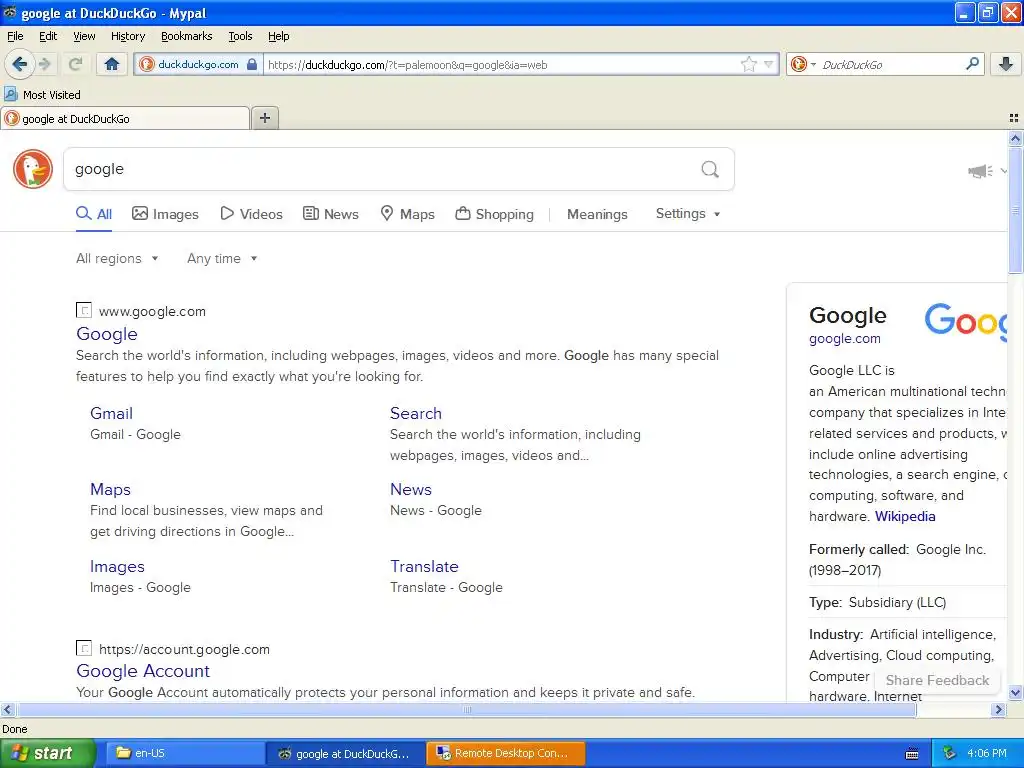Open the Bookmarks menu
The image size is (1024, 768).
(x=186, y=36)
